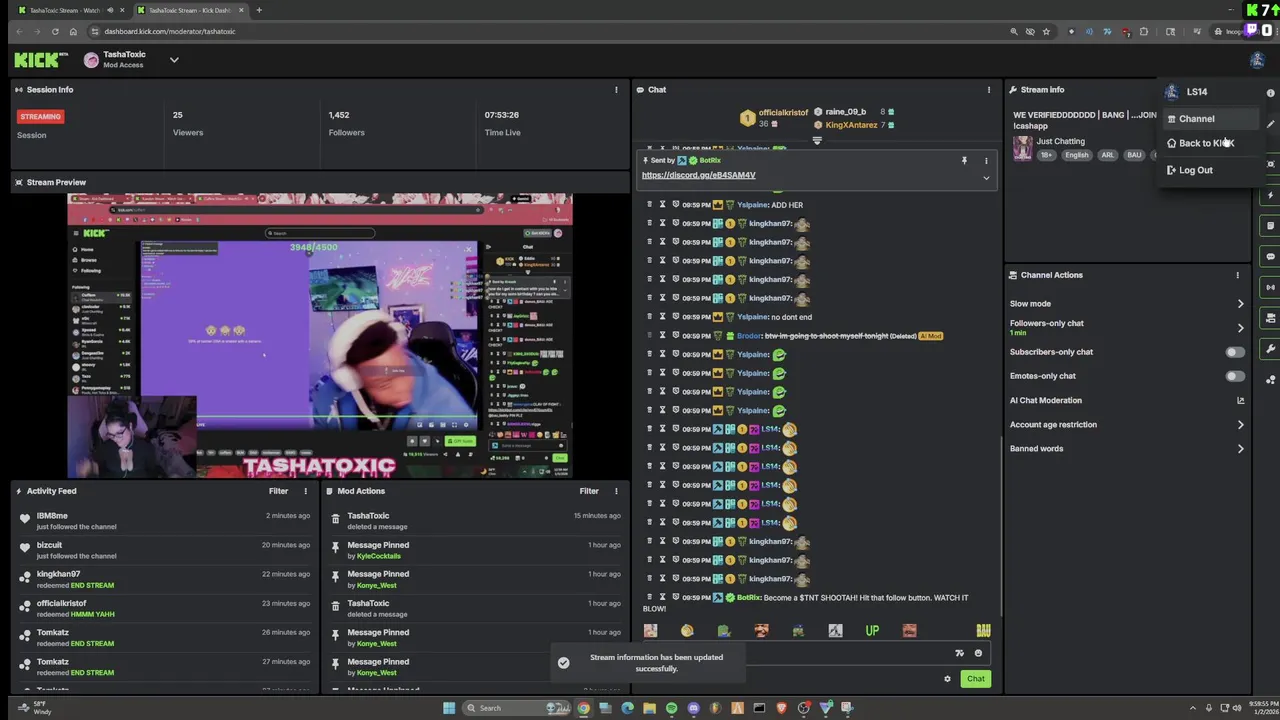Open the Channel Actions three-dot menu
This screenshot has width=1280, height=720.
pyautogui.click(x=1237, y=275)
